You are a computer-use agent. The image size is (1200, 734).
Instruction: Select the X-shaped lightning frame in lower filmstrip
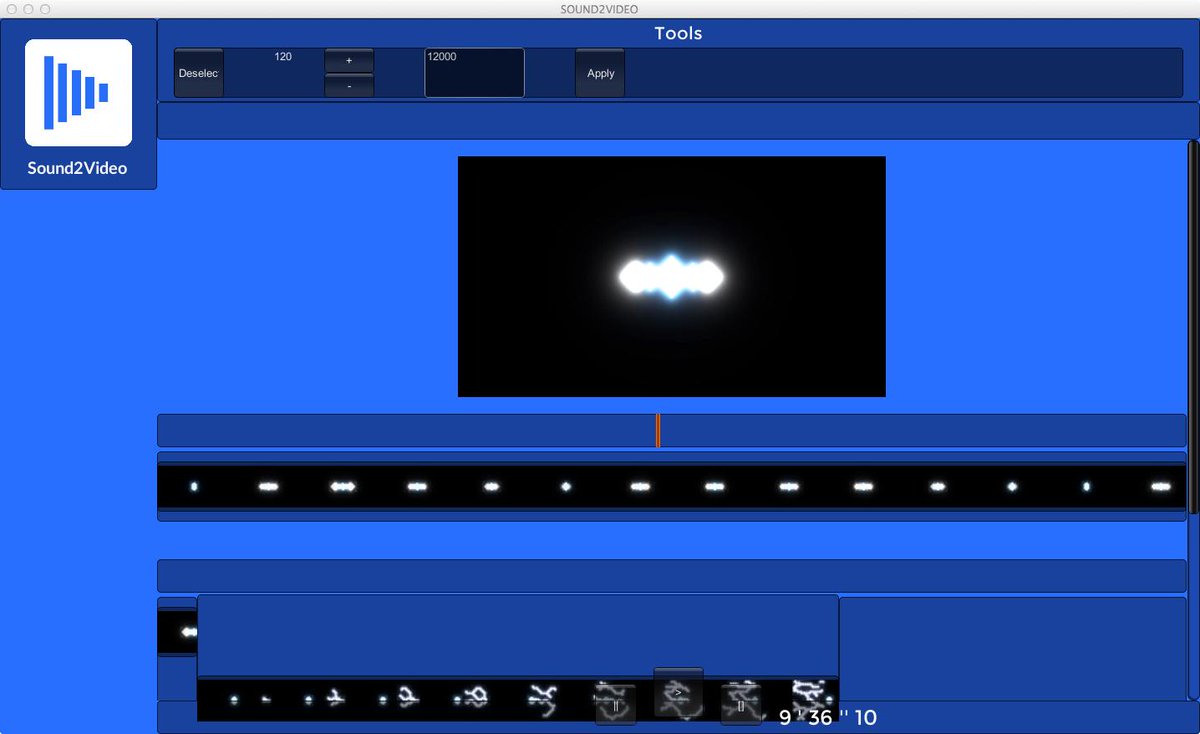[543, 699]
